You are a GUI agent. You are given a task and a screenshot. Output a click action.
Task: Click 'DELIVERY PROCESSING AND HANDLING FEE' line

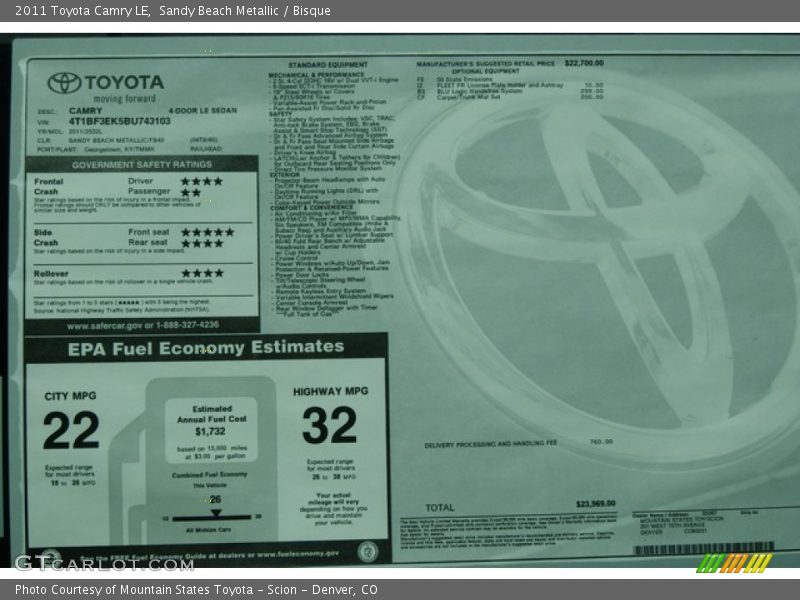[490, 444]
